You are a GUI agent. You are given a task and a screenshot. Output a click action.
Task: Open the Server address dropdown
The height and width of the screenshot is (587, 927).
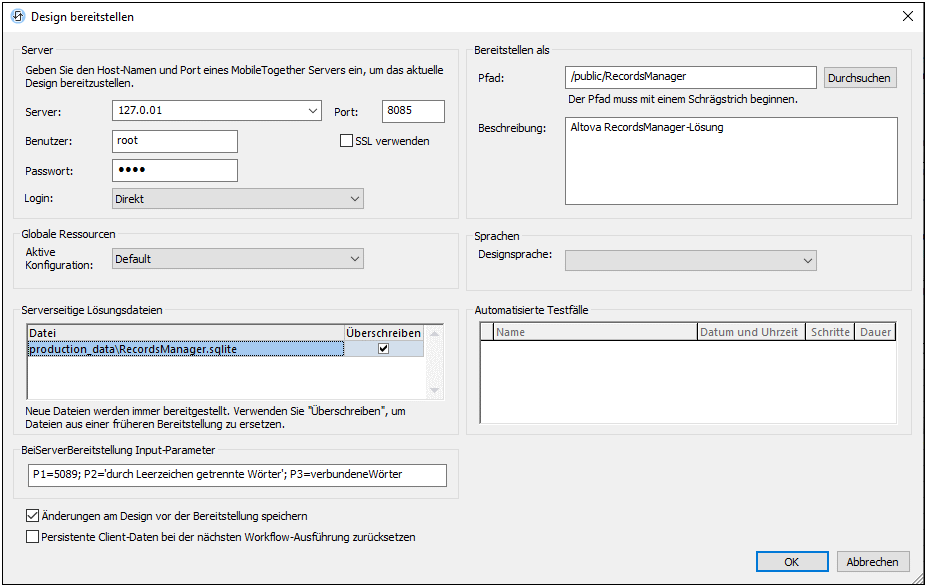click(313, 111)
